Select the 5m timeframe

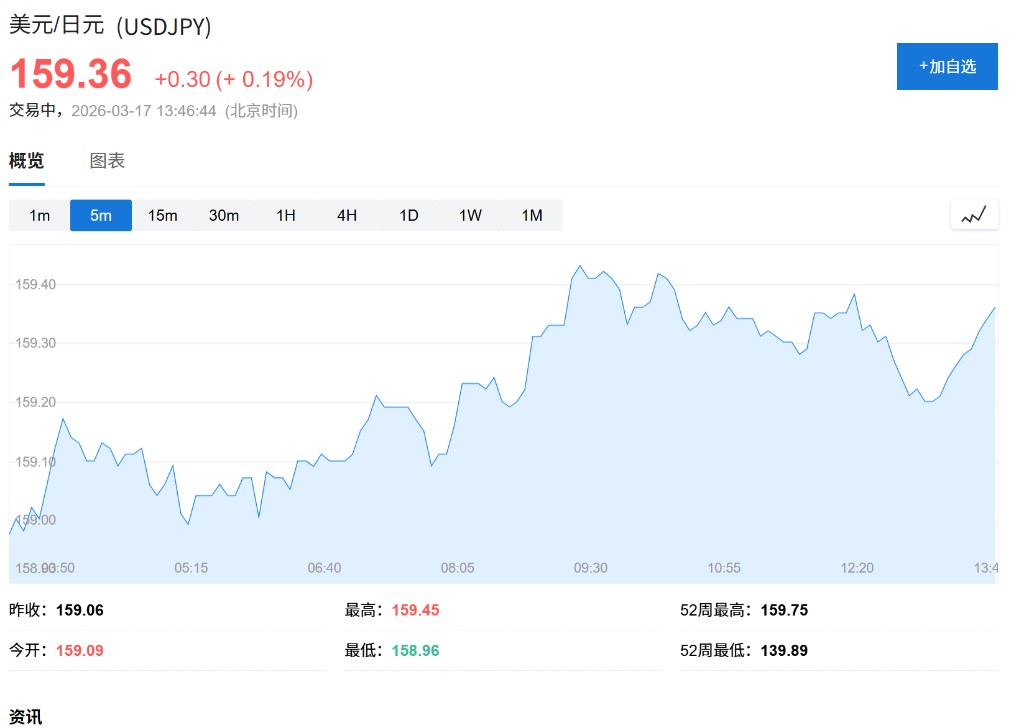pyautogui.click(x=101, y=215)
